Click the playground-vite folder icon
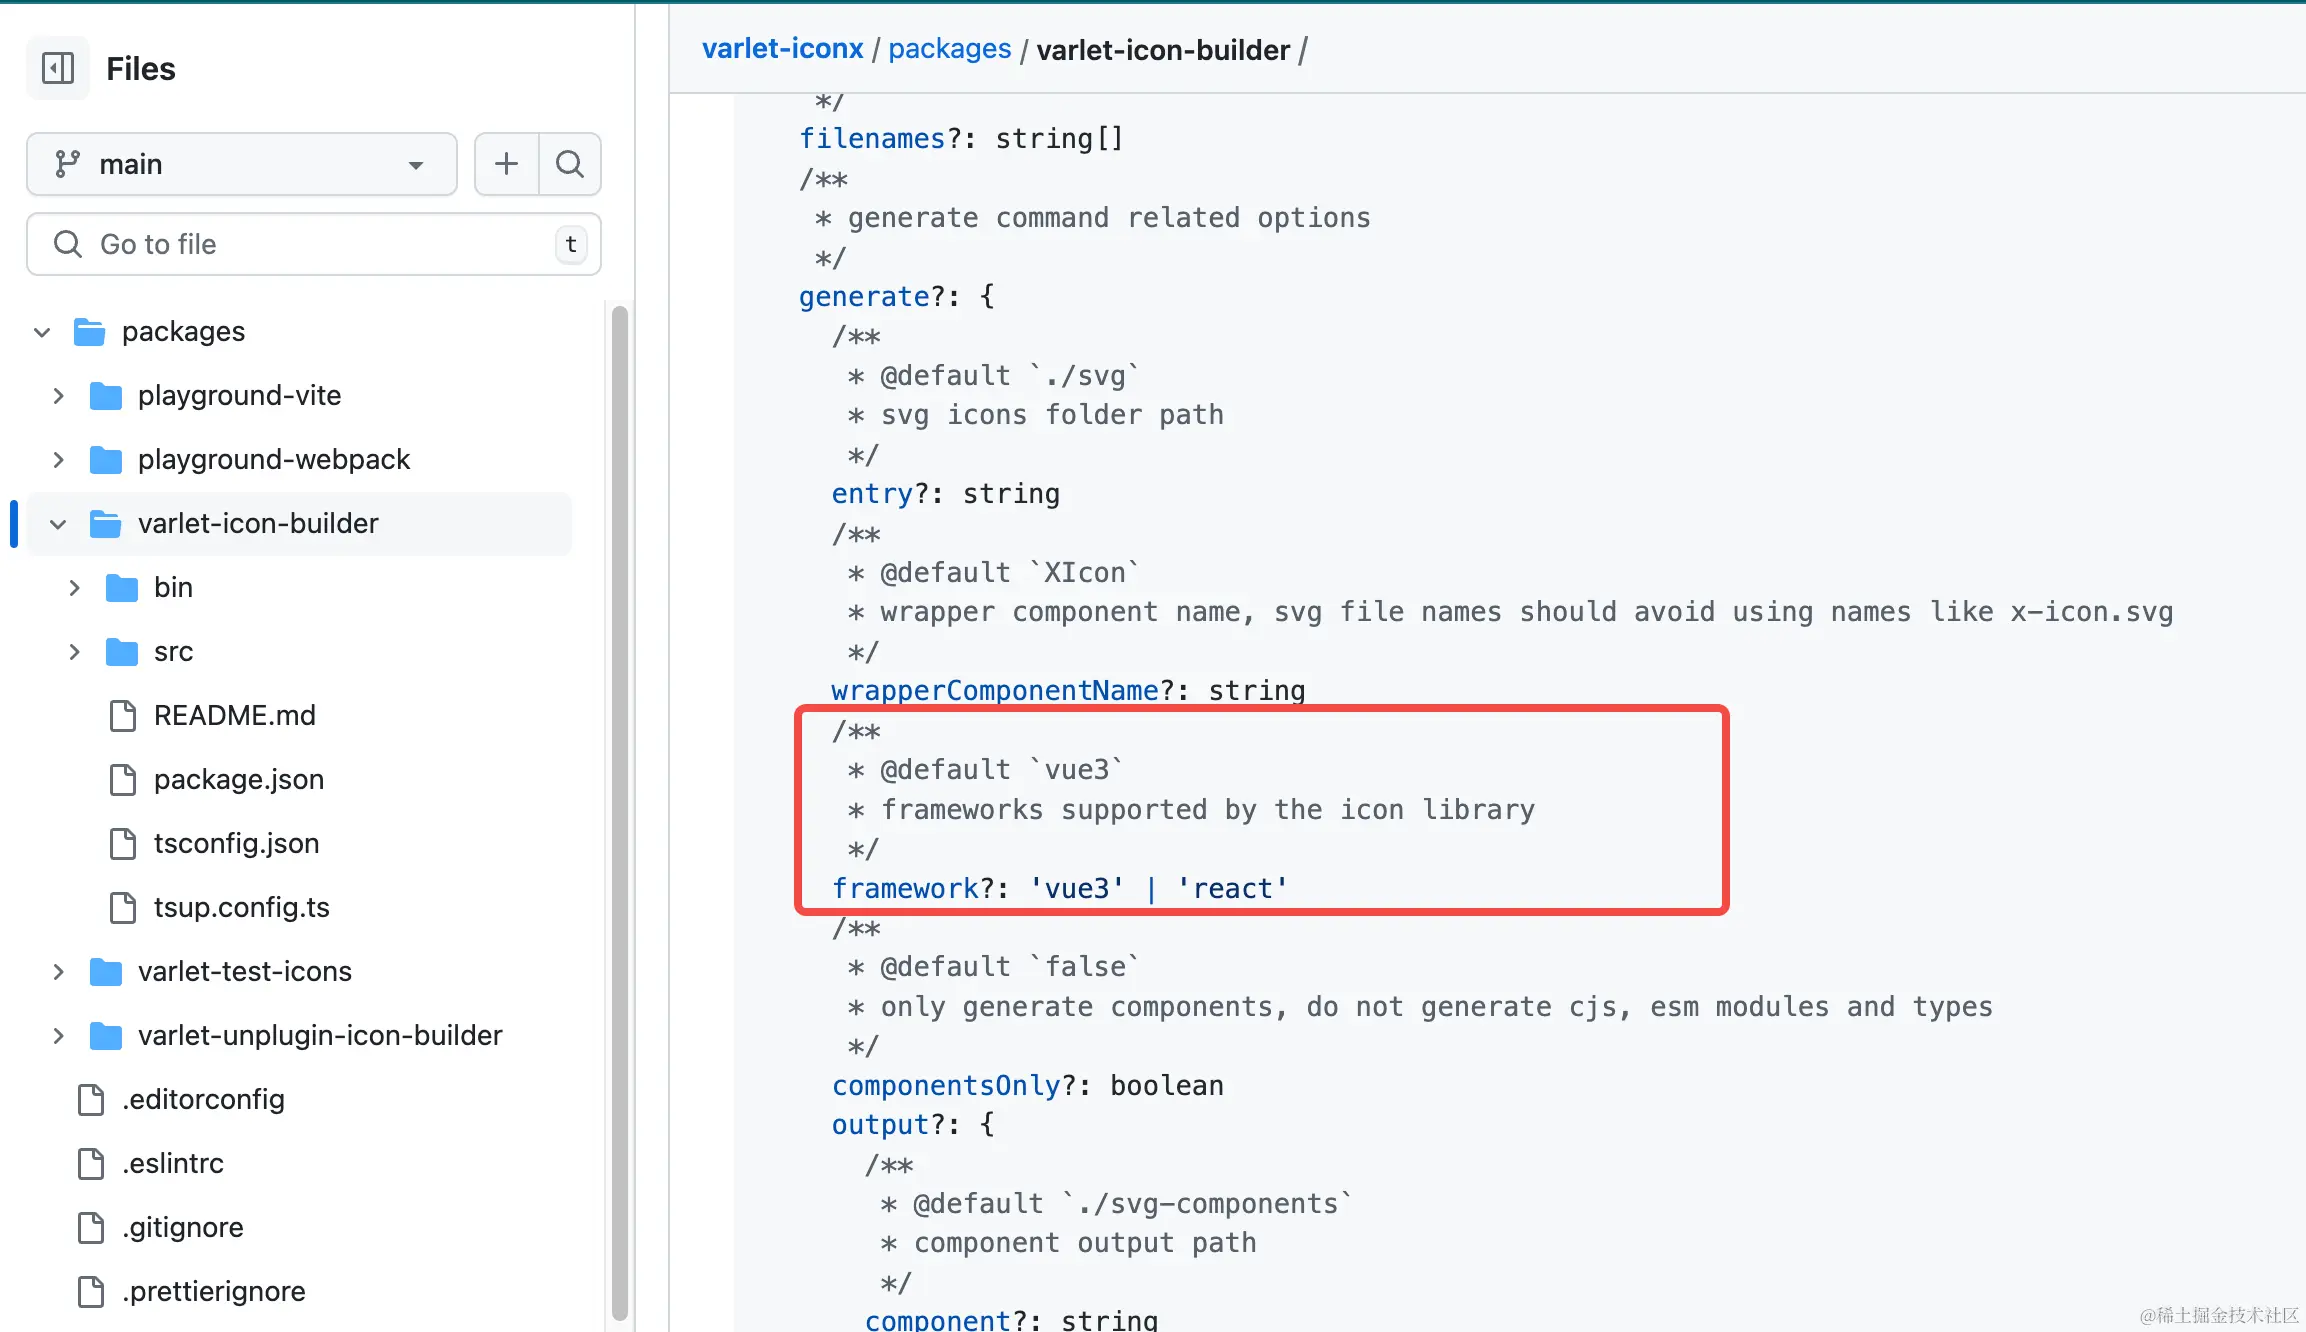 tap(106, 396)
